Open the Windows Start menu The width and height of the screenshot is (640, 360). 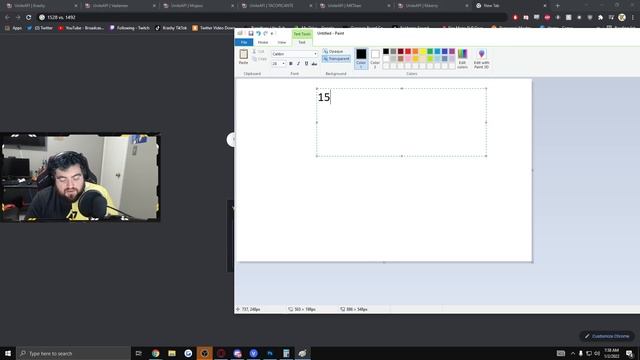coord(8,353)
